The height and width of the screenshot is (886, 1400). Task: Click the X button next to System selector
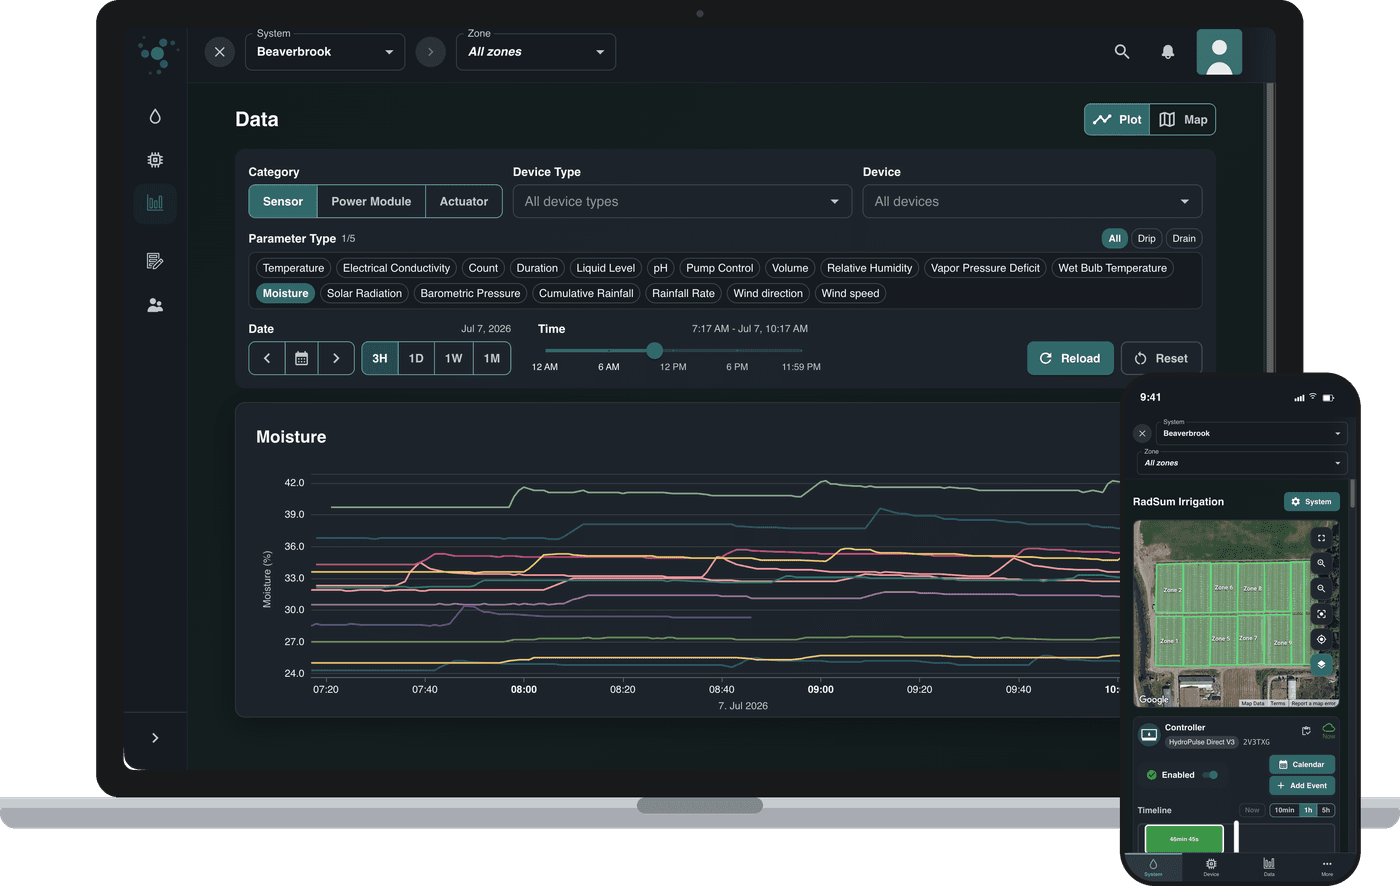220,52
